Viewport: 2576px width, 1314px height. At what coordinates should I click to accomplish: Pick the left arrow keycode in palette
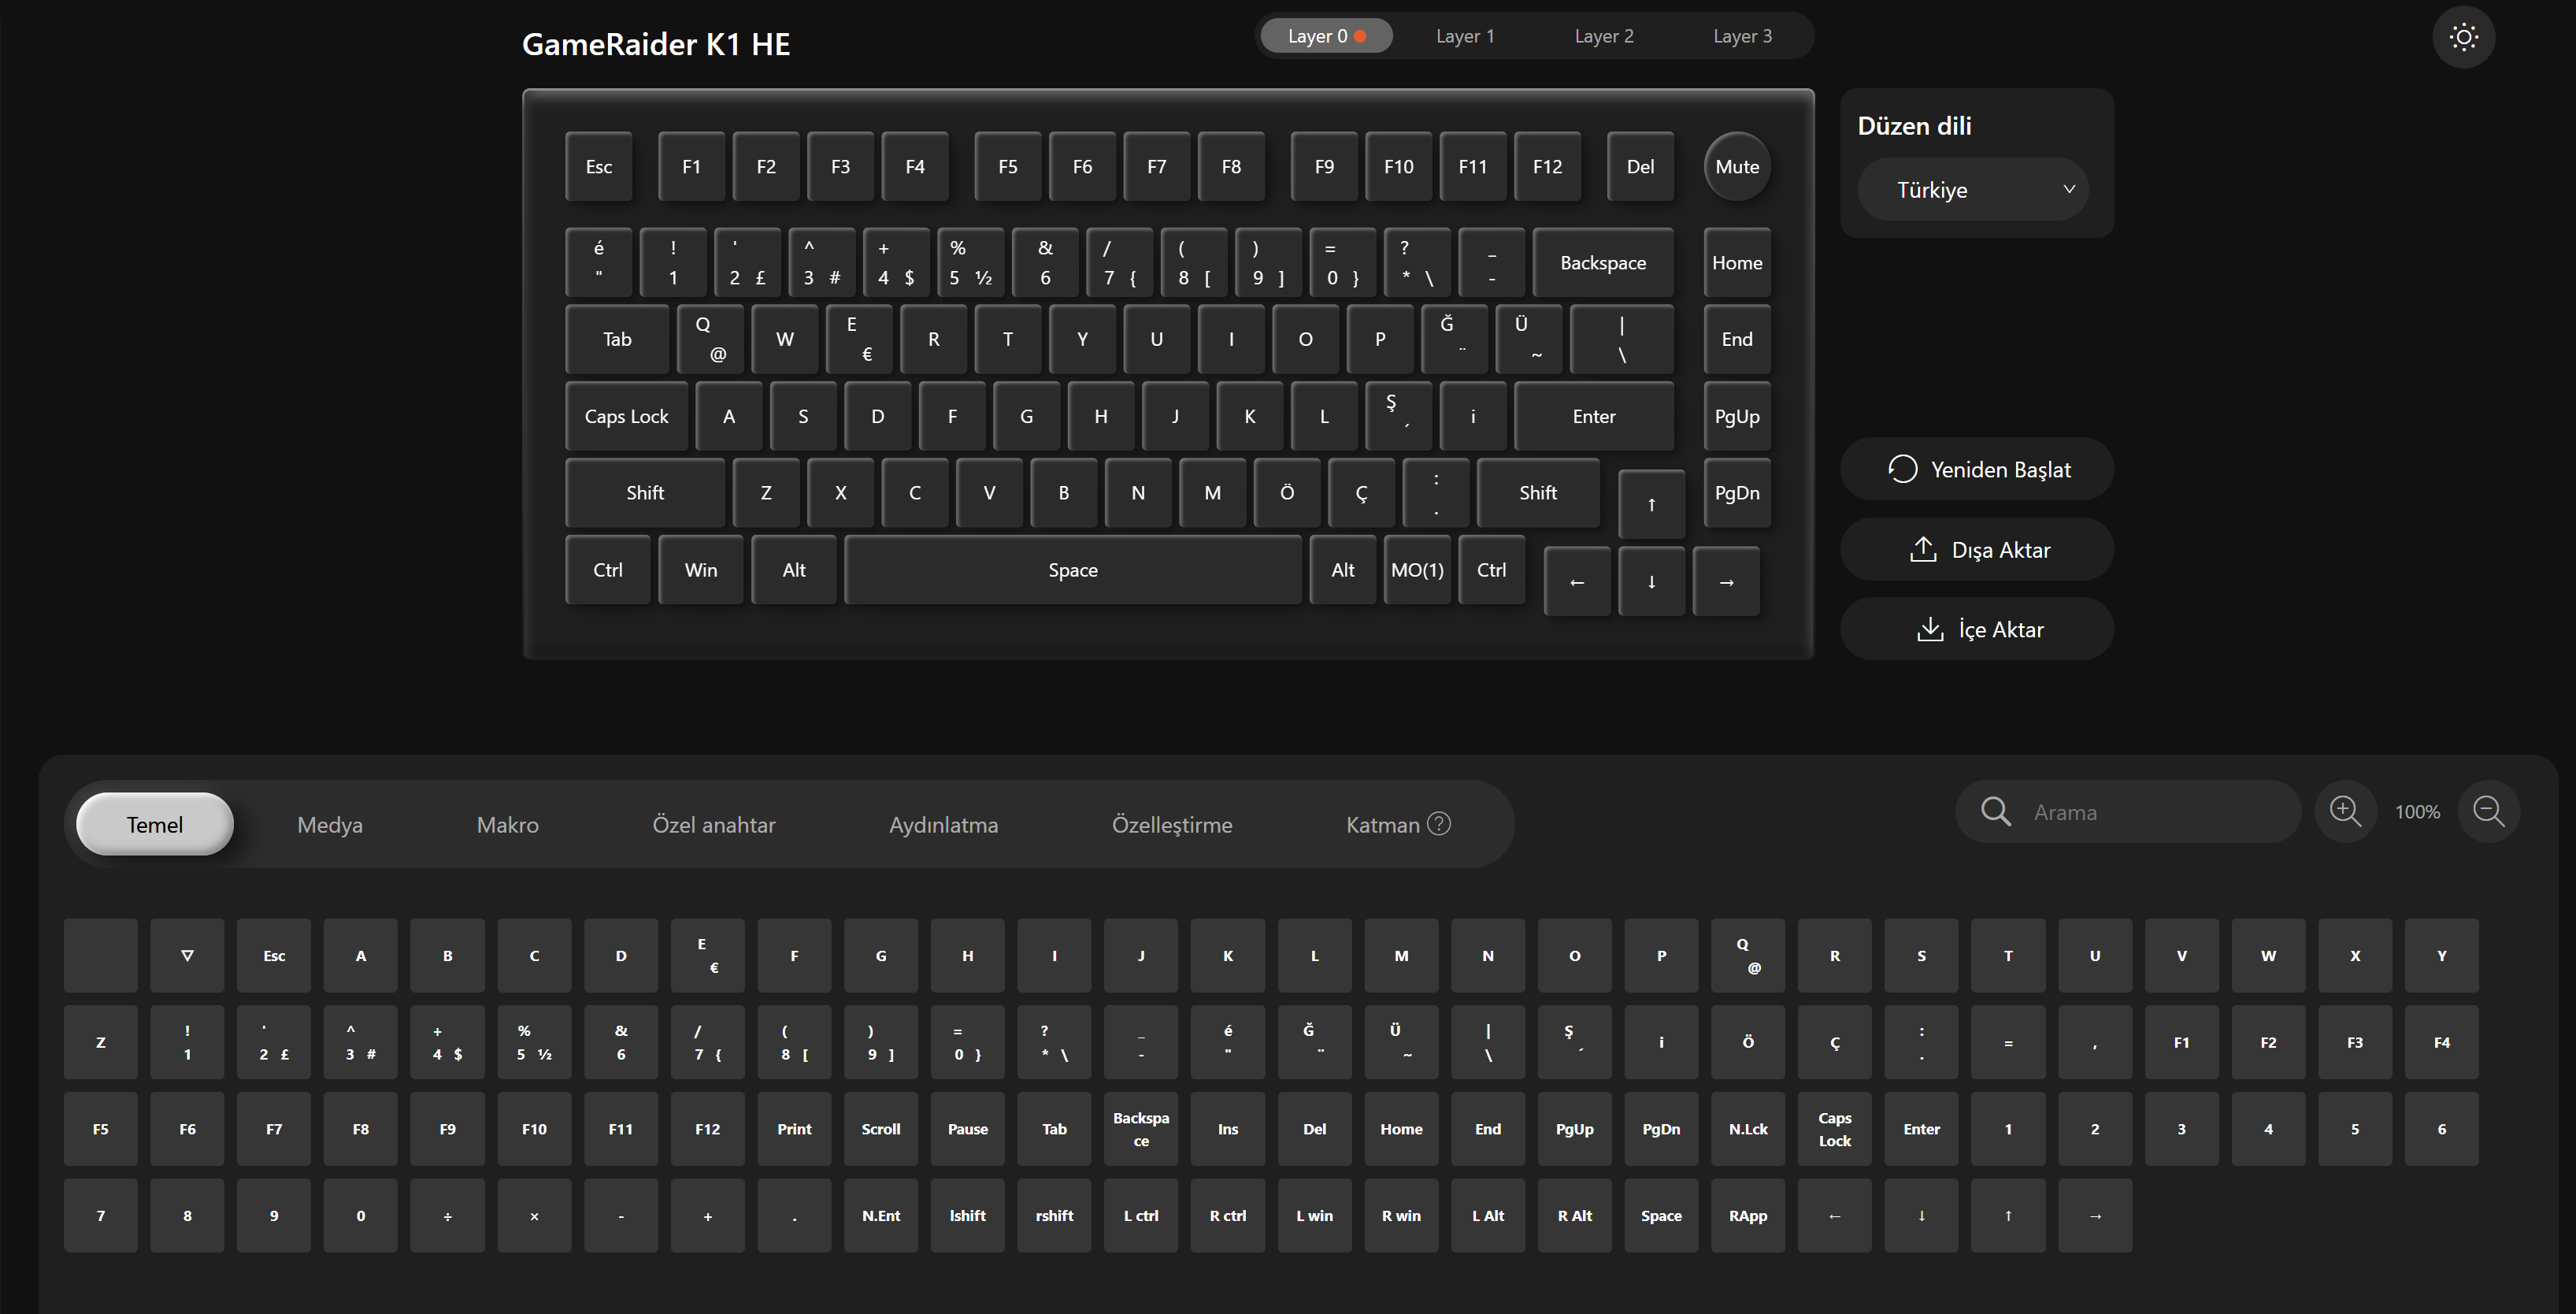click(1834, 1216)
